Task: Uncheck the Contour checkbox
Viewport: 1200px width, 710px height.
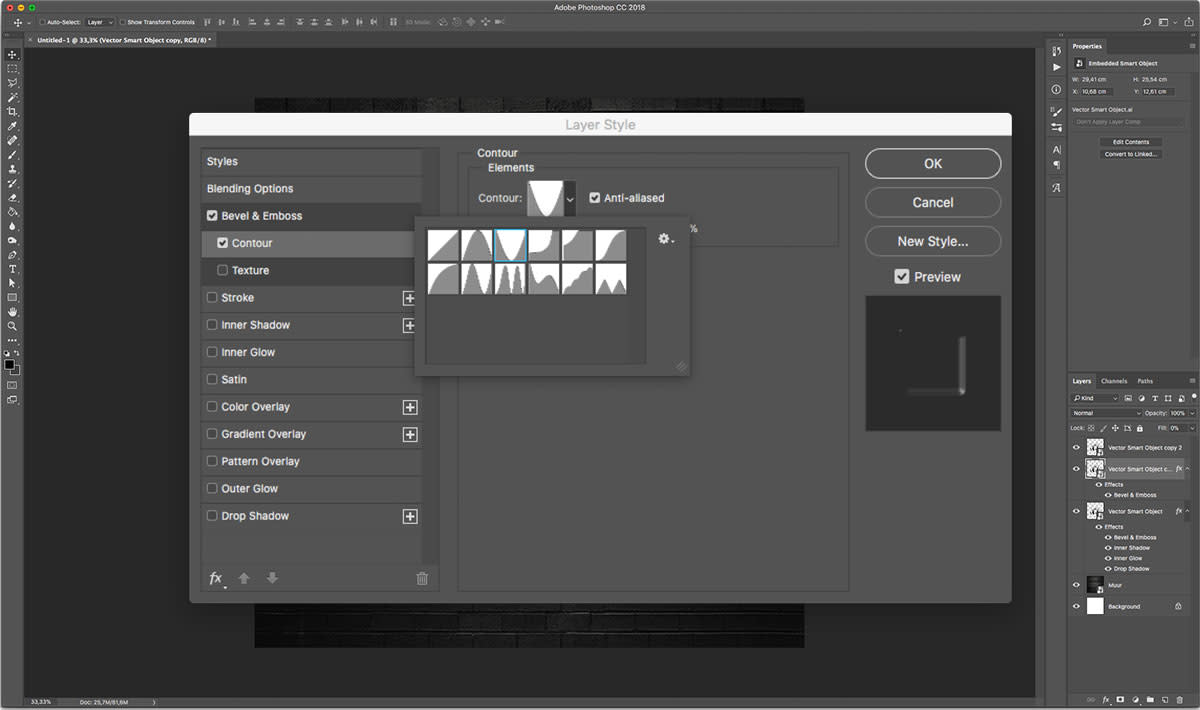Action: [x=222, y=243]
